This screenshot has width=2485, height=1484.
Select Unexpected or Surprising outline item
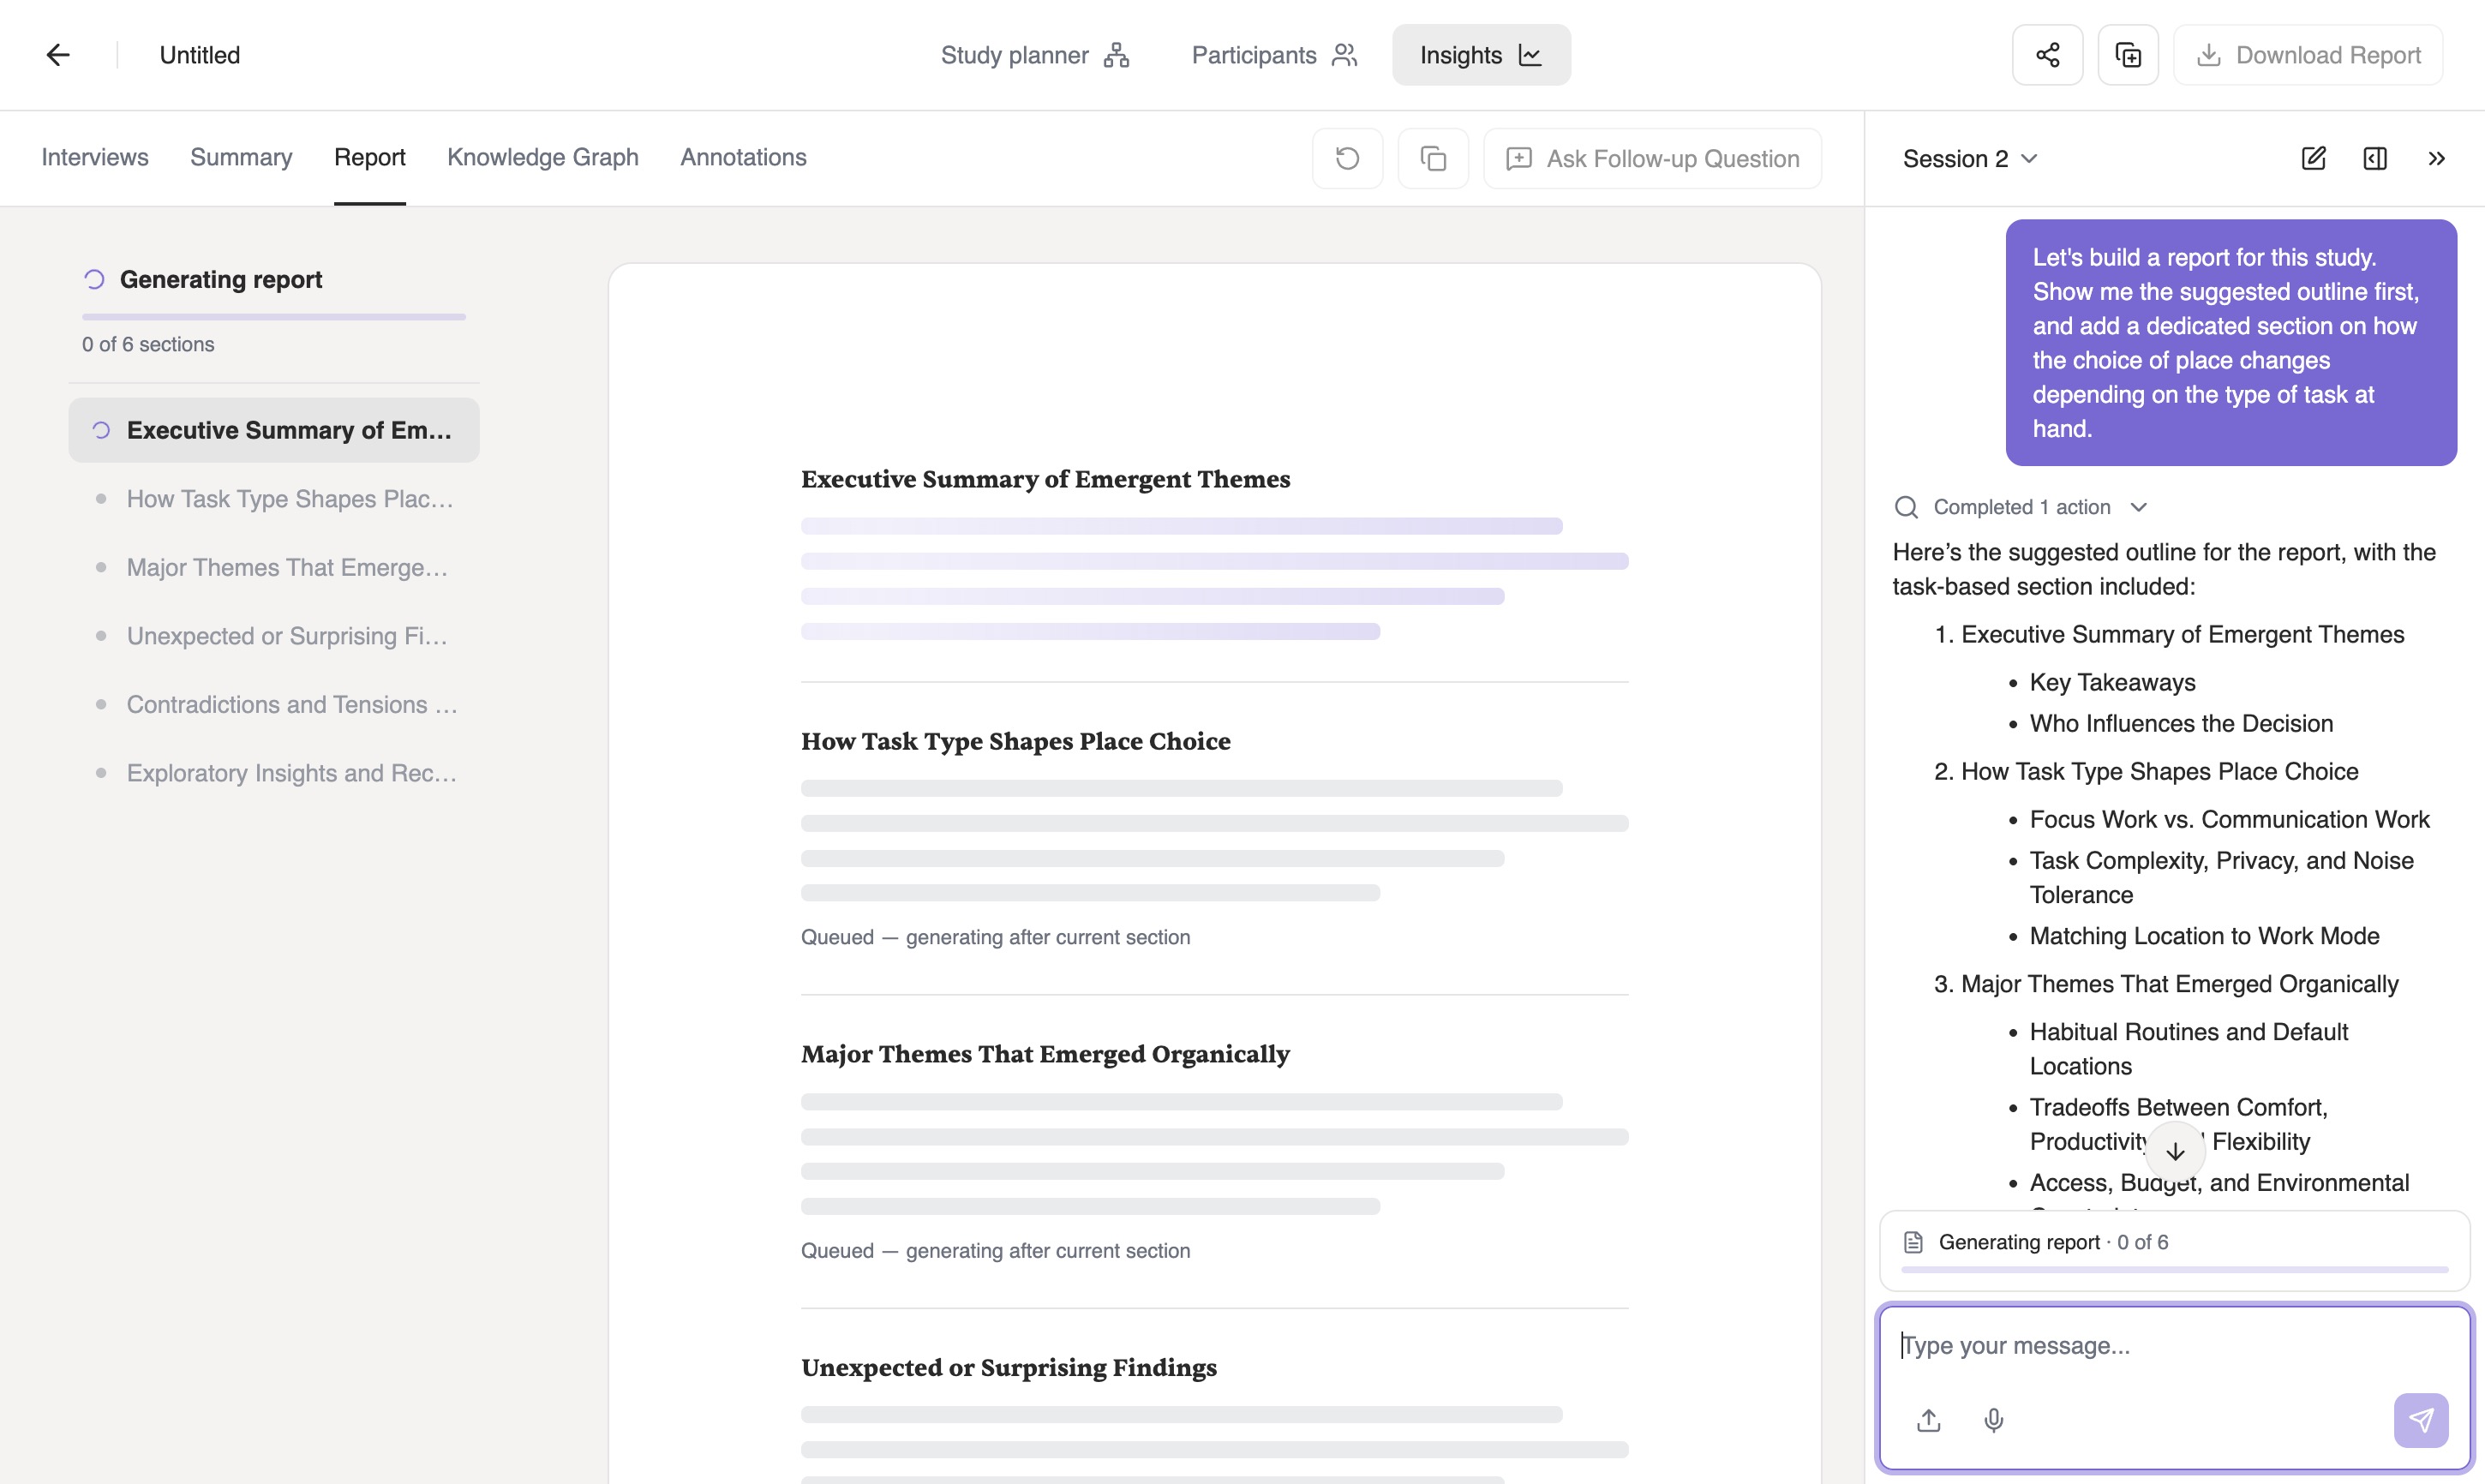pos(274,636)
